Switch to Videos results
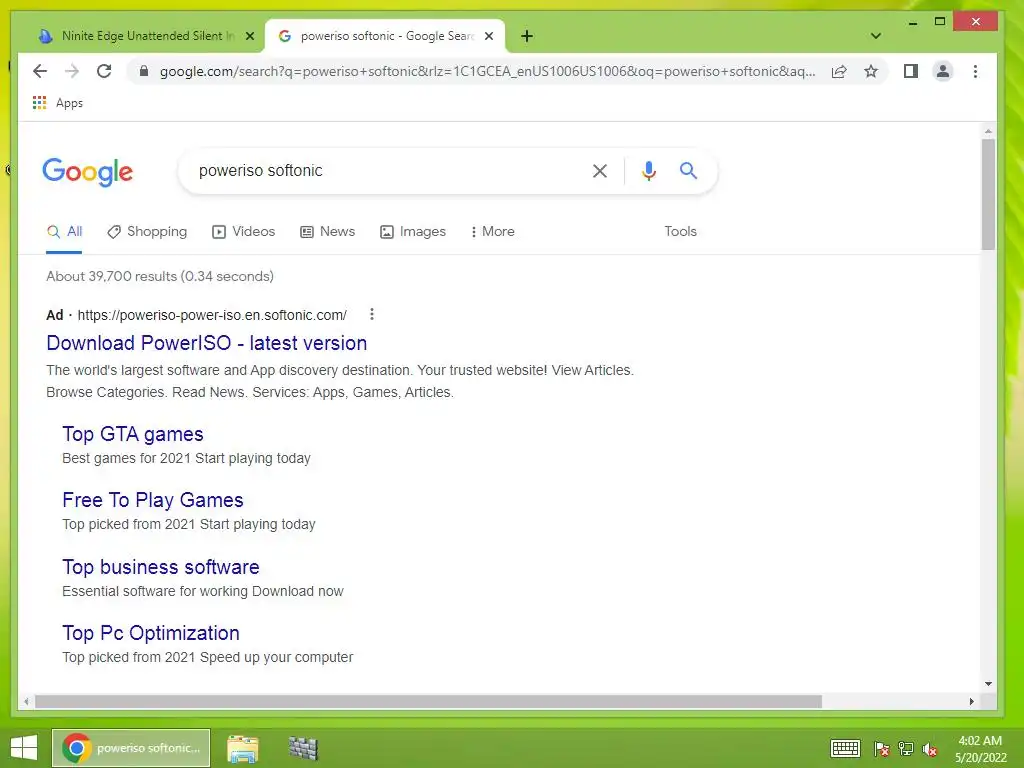Screen dimensions: 1024x768 (x=244, y=232)
